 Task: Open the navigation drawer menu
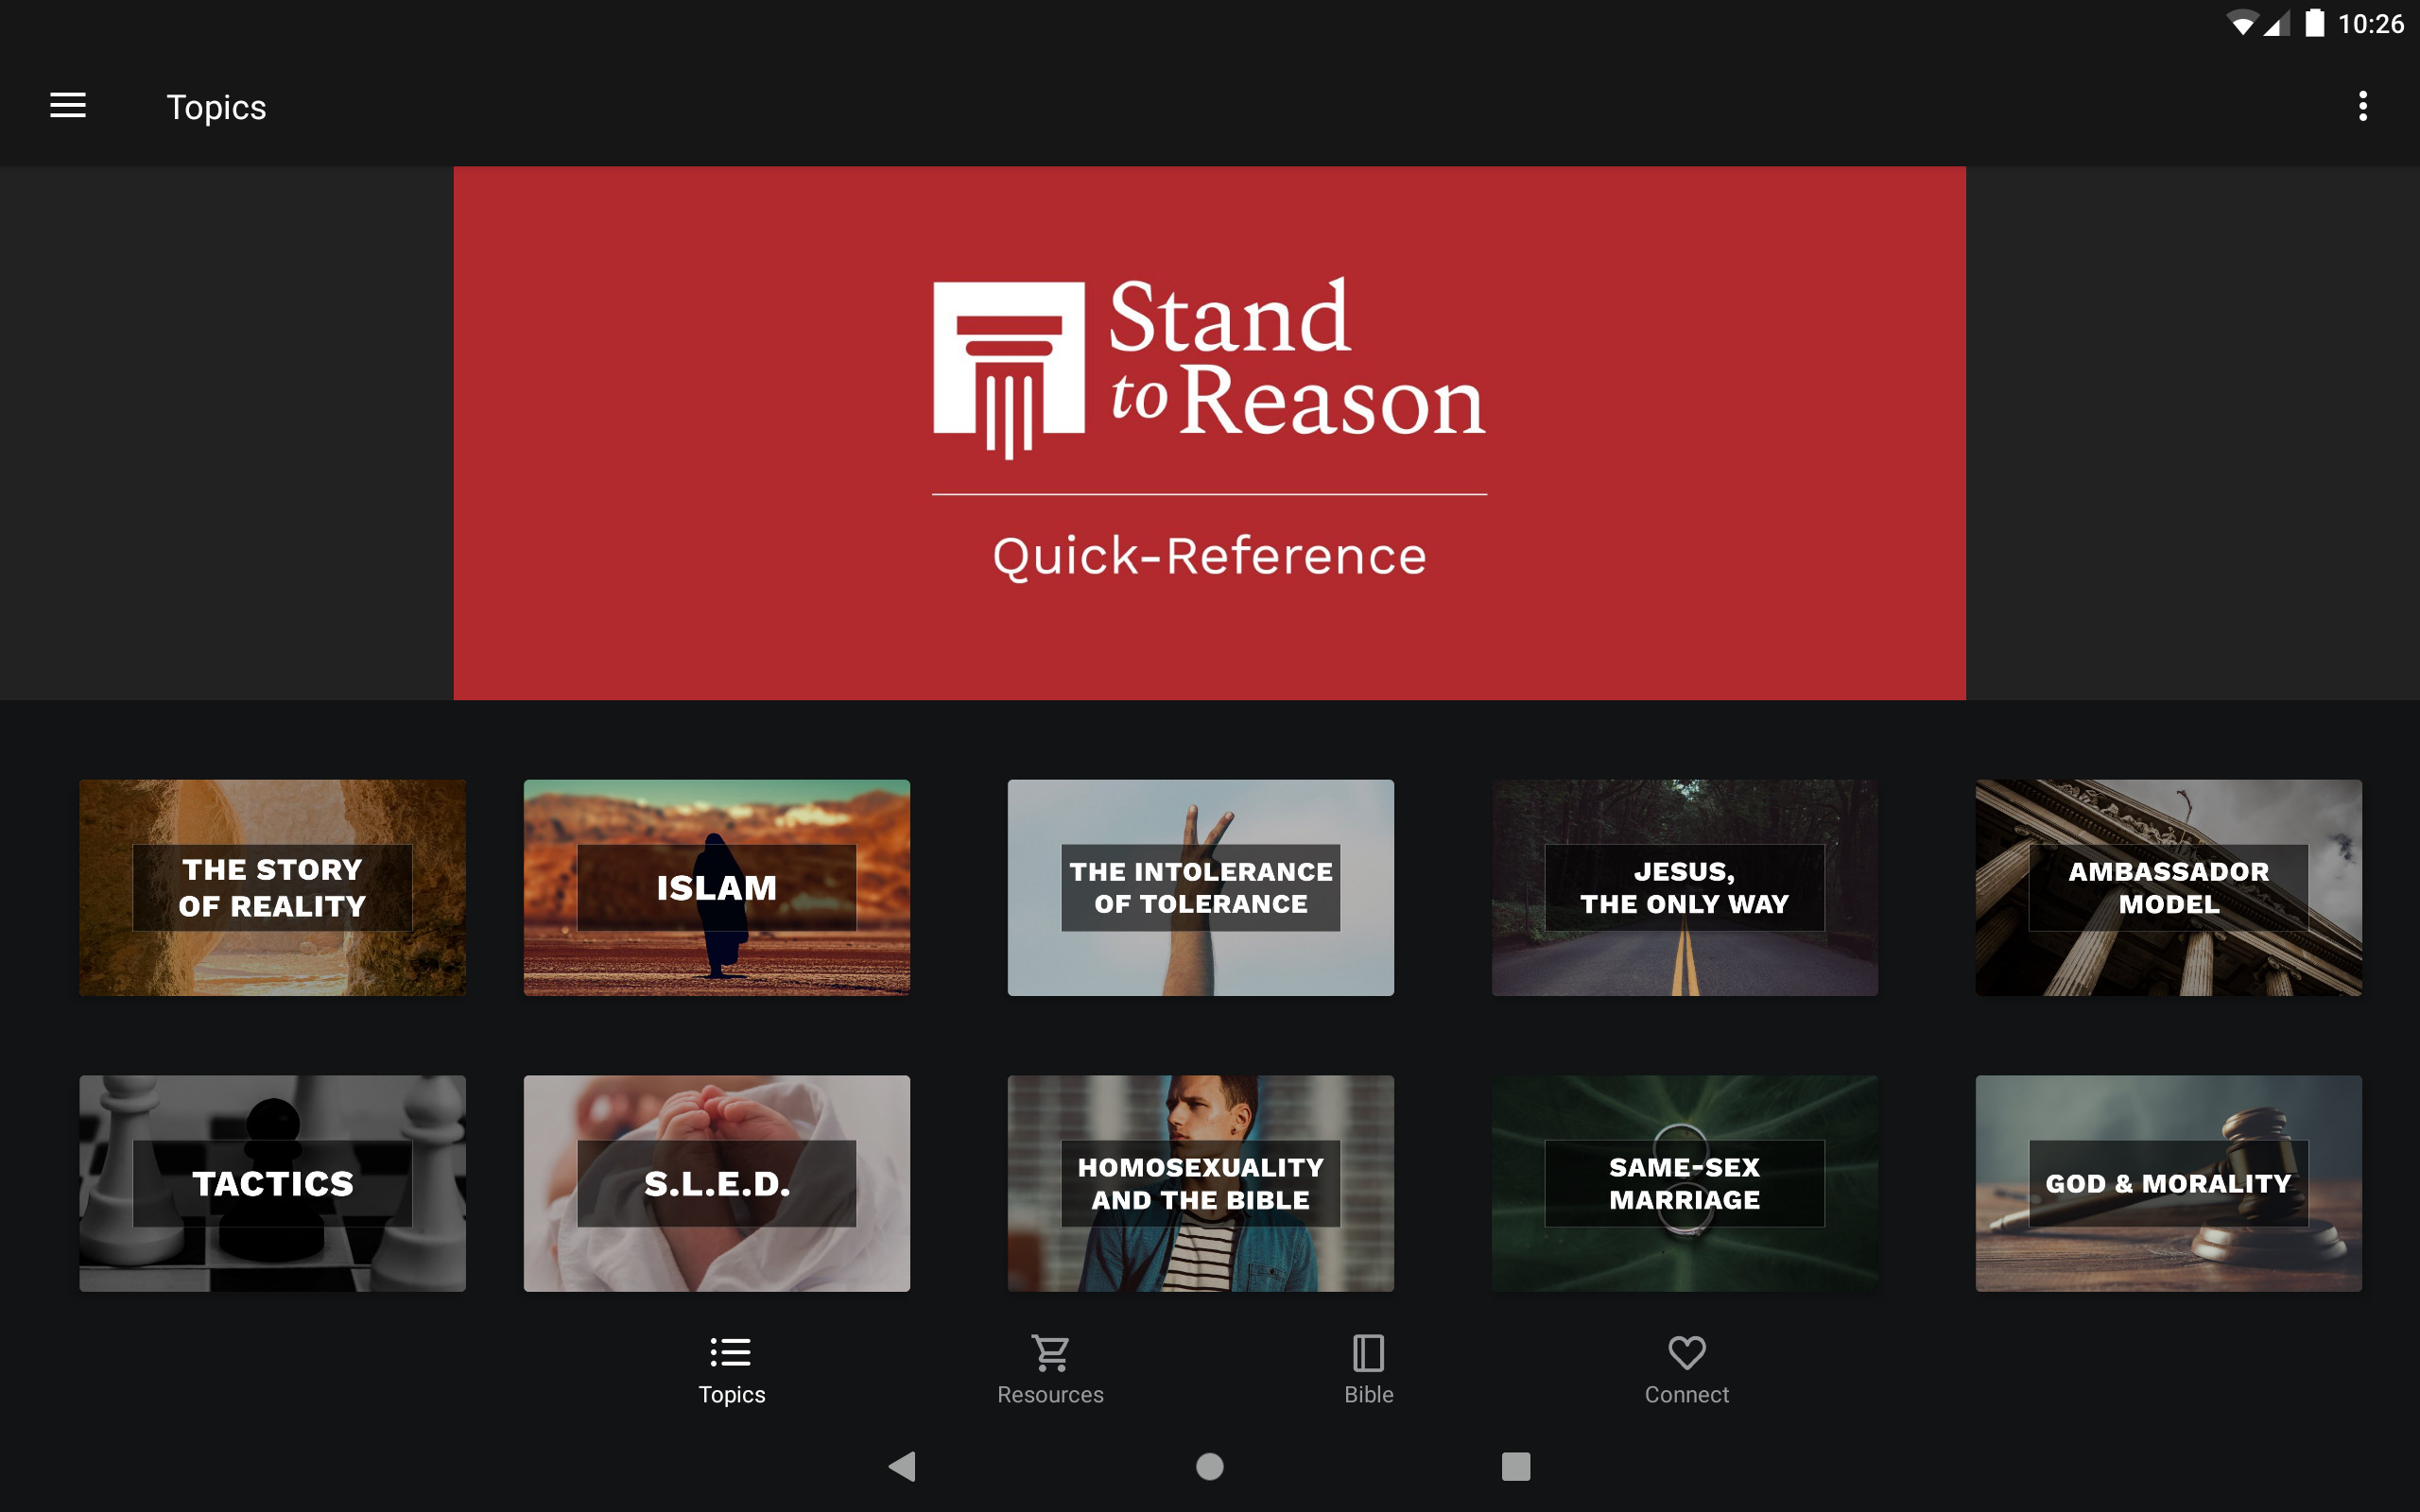68,106
